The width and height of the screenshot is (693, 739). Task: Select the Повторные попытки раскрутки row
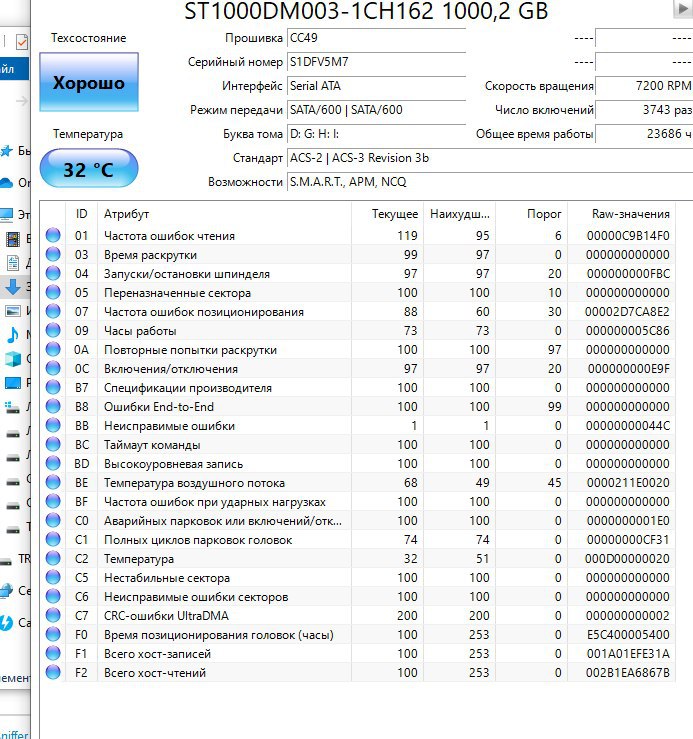pos(357,349)
